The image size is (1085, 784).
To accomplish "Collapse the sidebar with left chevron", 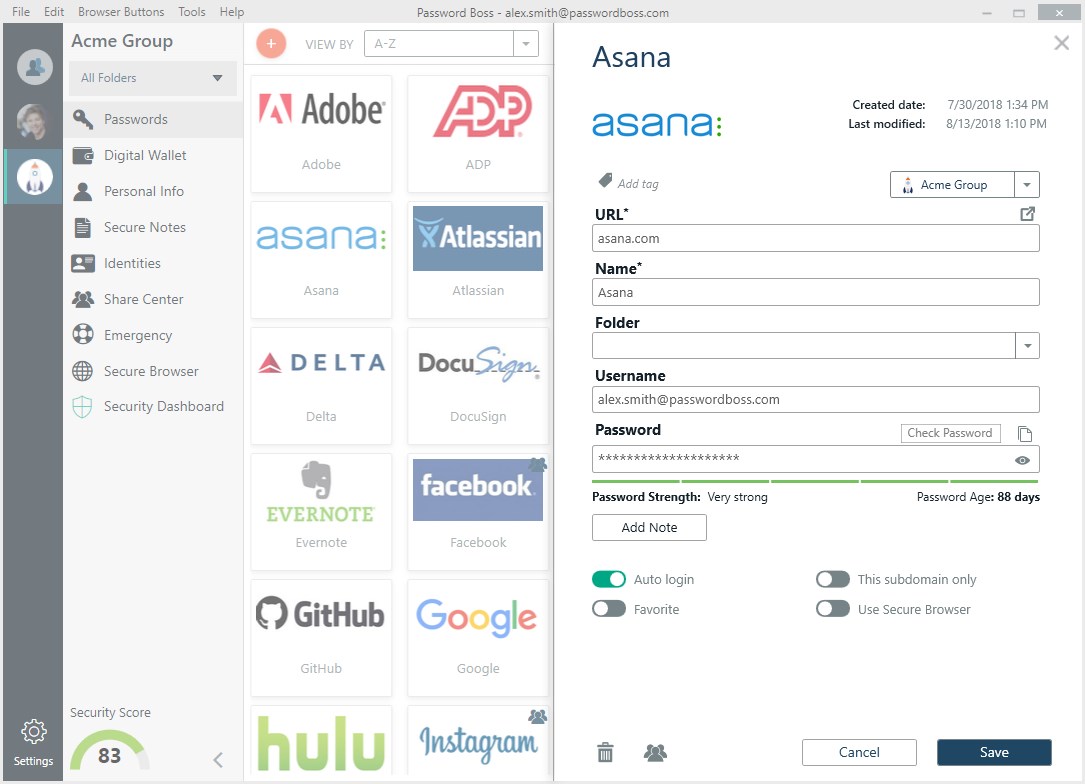I will (218, 760).
